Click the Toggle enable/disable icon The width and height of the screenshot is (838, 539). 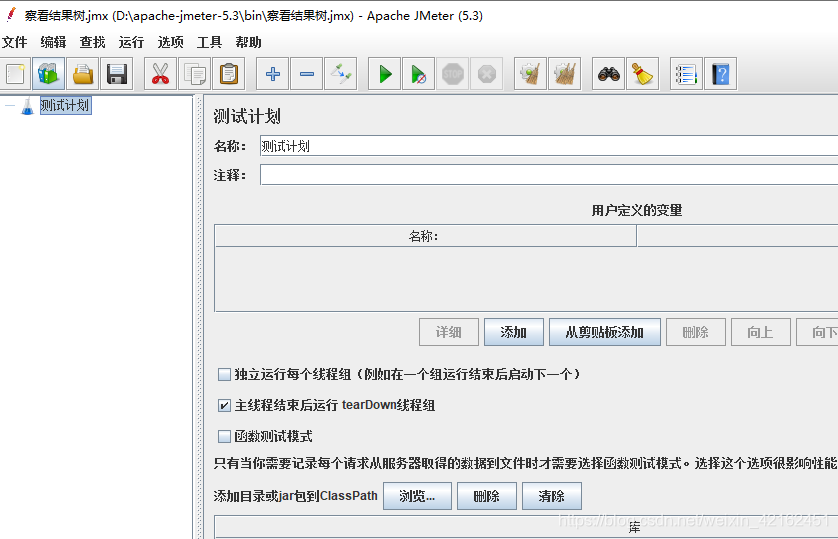341,74
